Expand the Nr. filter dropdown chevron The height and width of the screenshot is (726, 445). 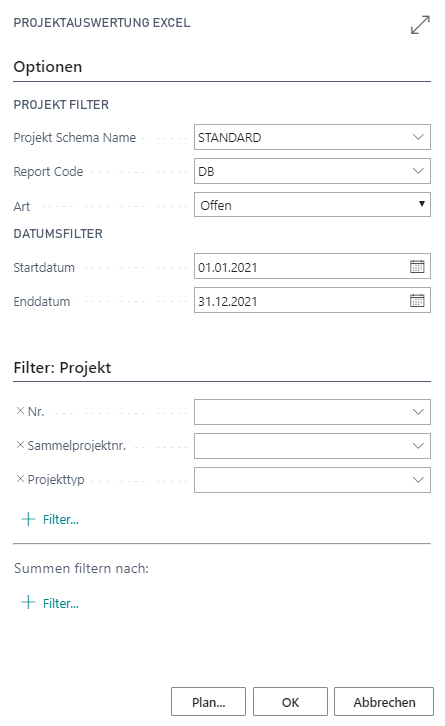[418, 412]
